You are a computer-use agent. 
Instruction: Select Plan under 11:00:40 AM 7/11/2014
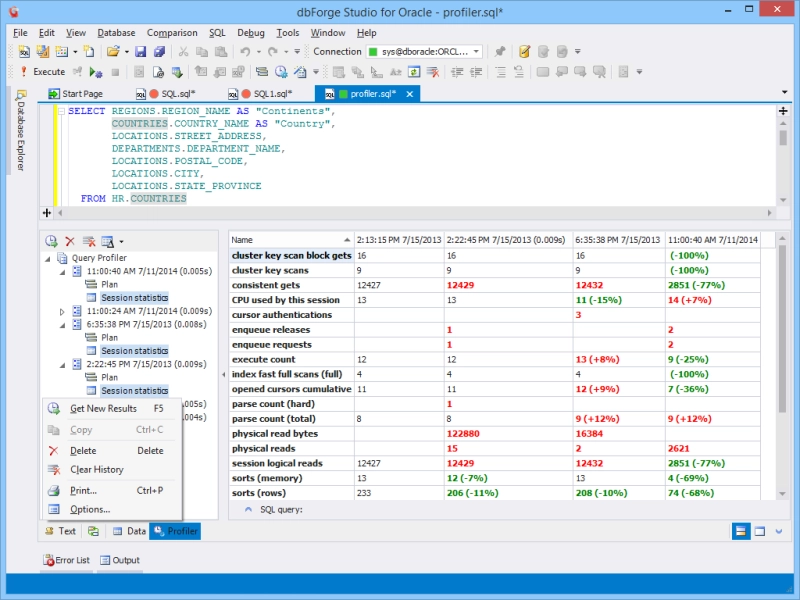pyautogui.click(x=109, y=284)
